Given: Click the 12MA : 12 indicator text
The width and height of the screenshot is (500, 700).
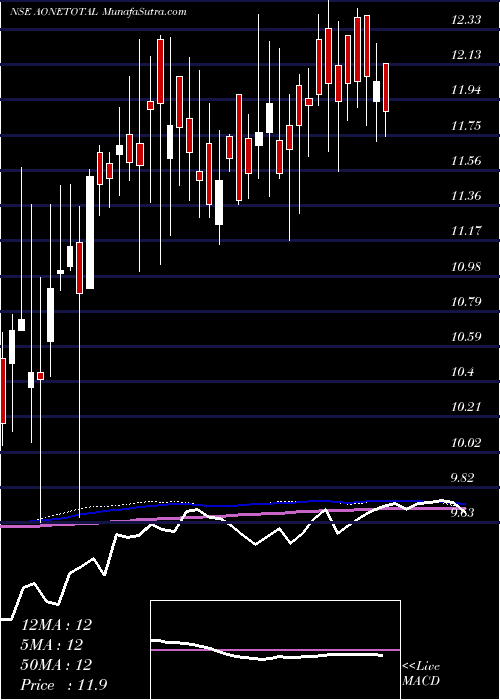Looking at the screenshot, I should tap(56, 625).
